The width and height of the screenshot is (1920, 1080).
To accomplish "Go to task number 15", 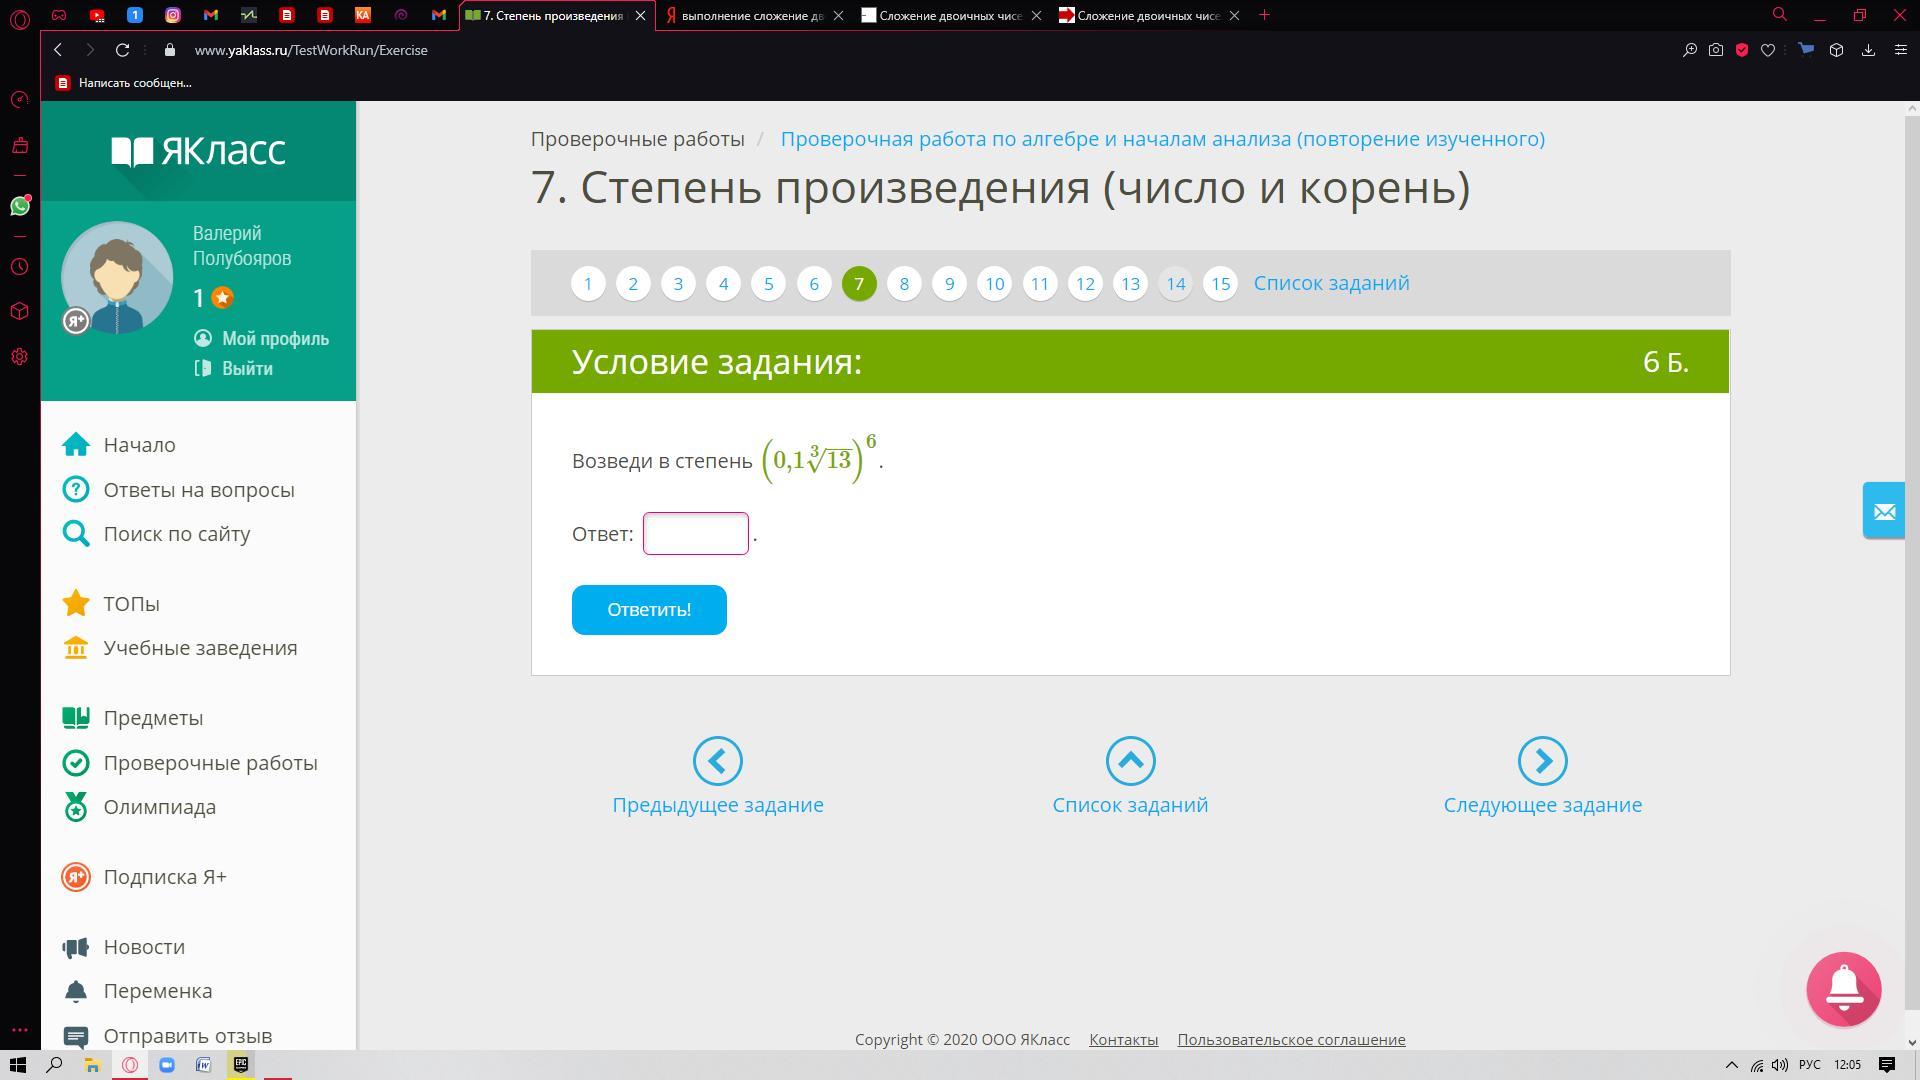I will click(1220, 284).
